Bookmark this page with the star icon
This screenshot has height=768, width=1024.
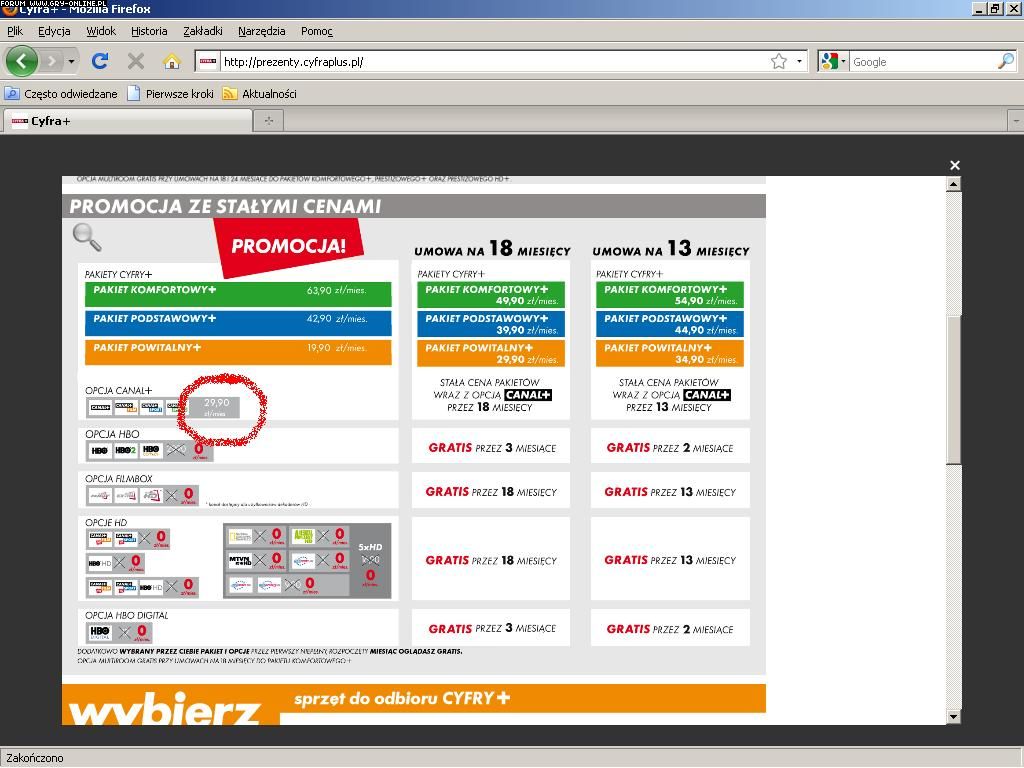[x=778, y=61]
